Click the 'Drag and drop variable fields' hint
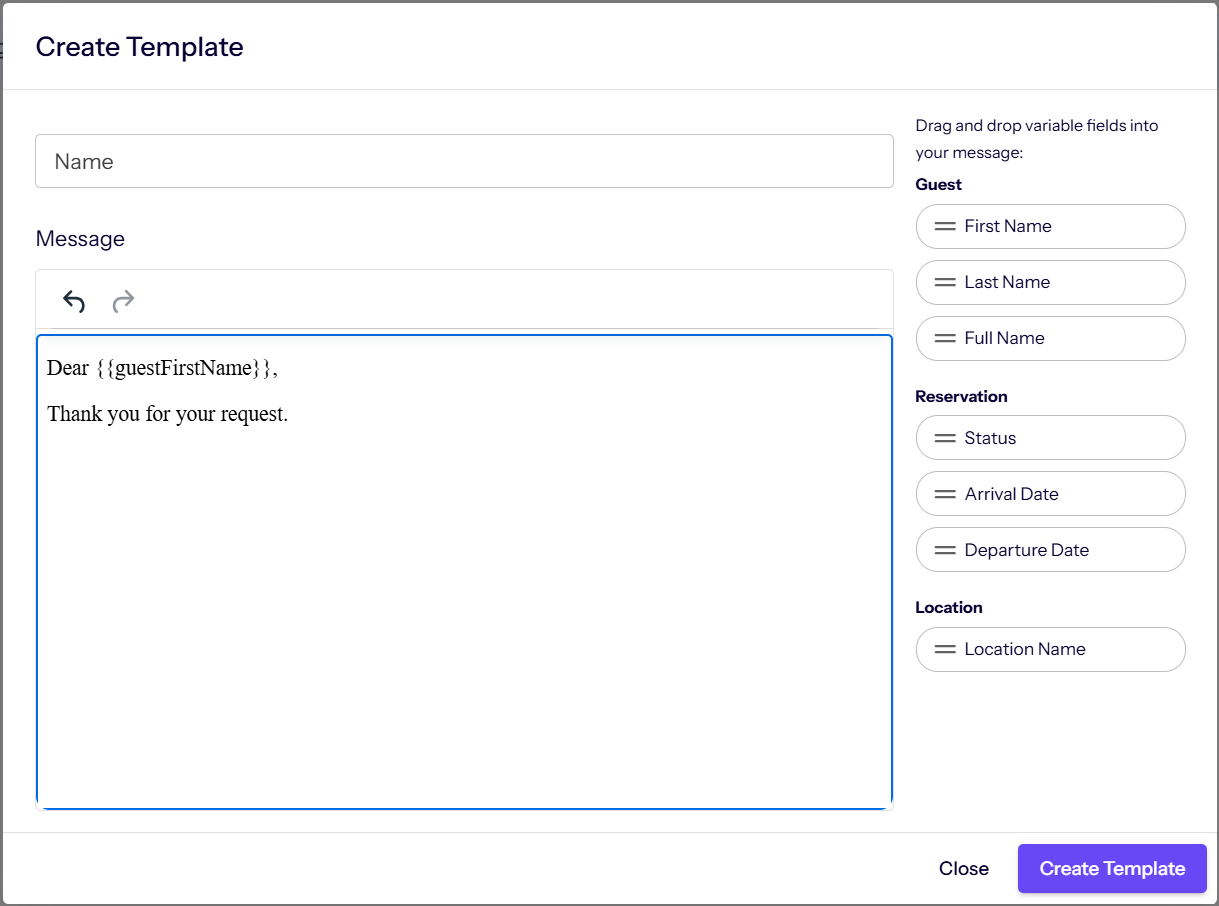Image resolution: width=1219 pixels, height=906 pixels. 1036,139
